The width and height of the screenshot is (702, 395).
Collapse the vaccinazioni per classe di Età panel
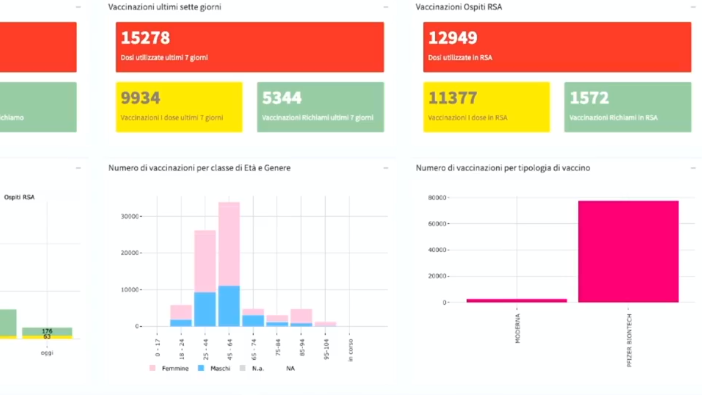click(x=385, y=168)
